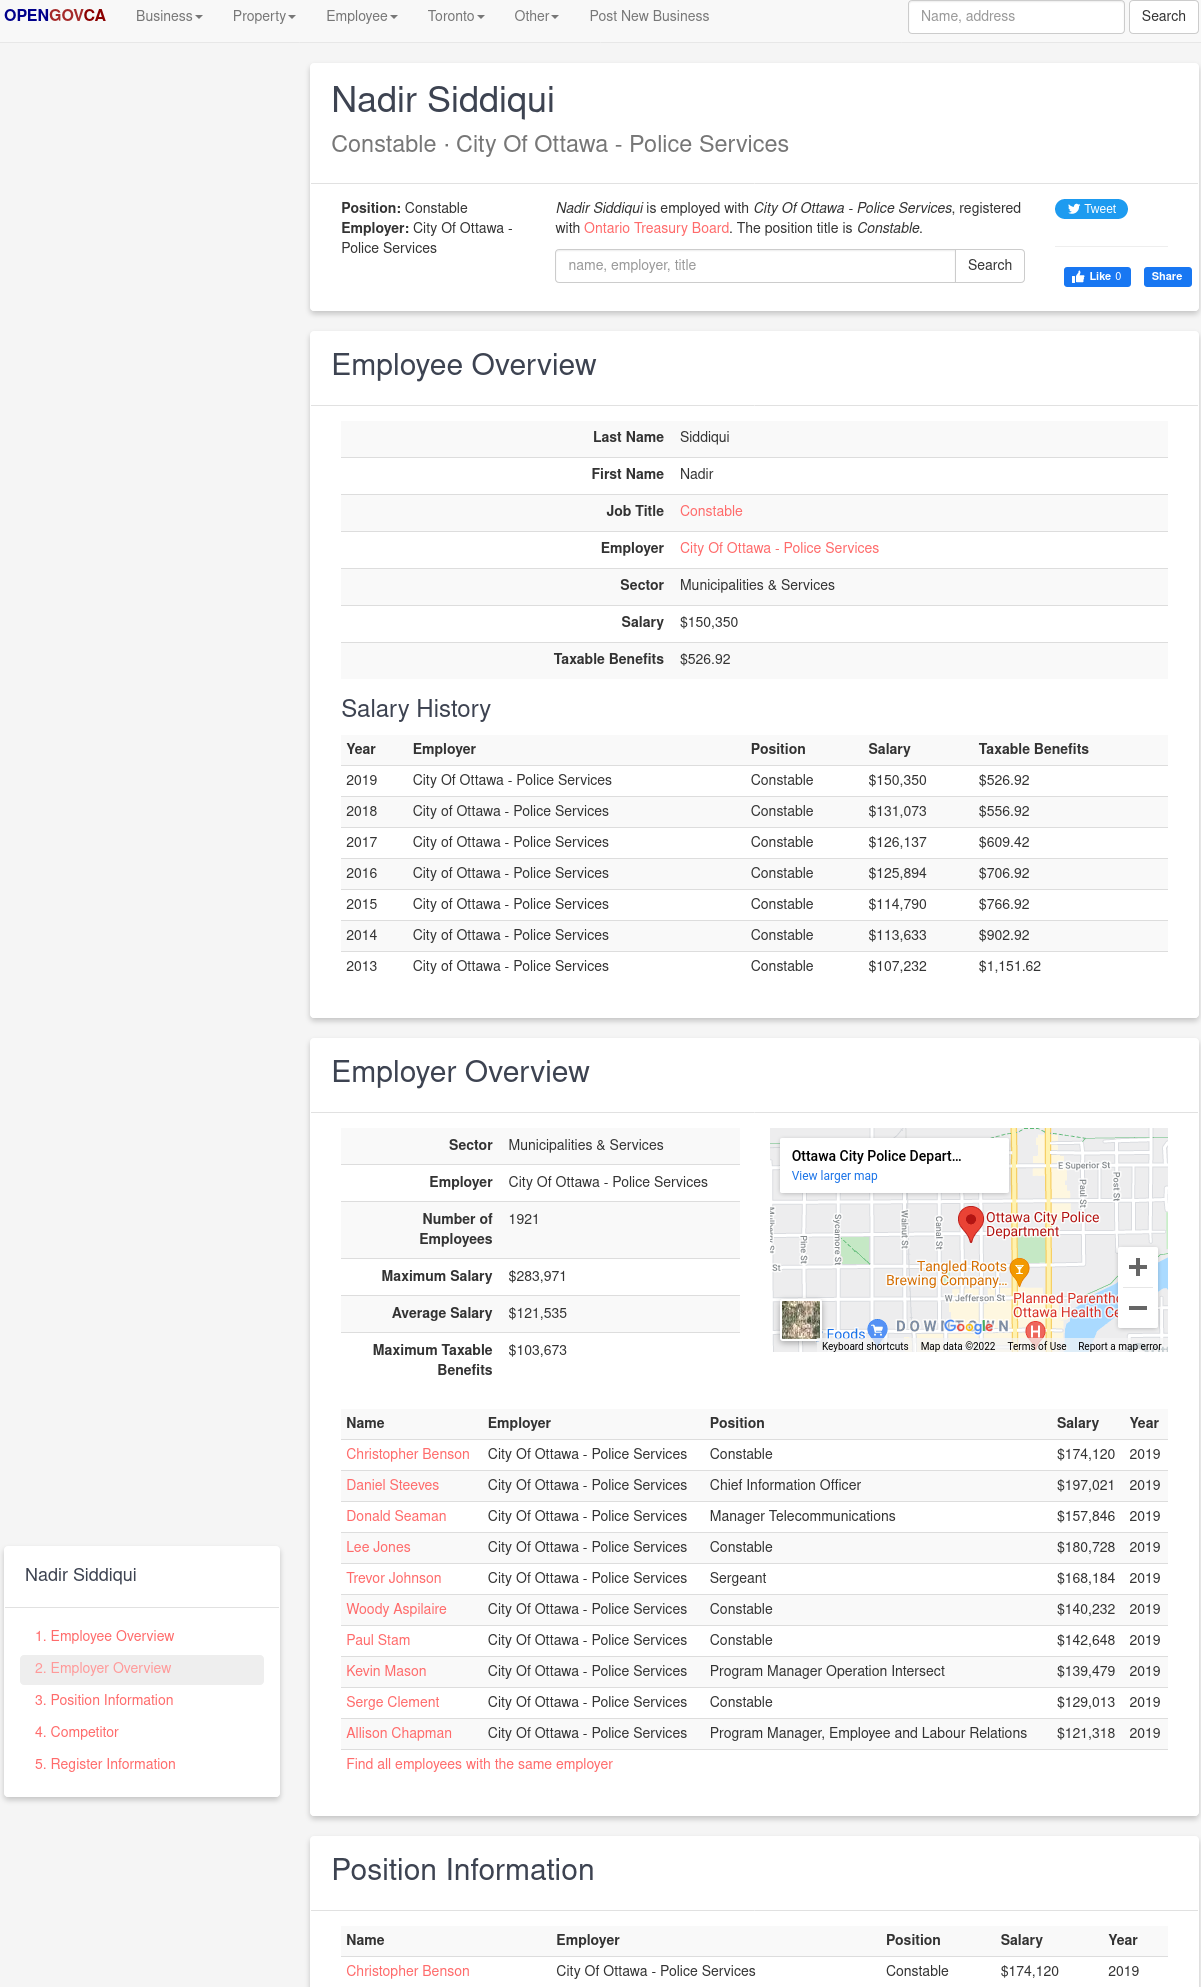Click the 2018 salary value $131,073
This screenshot has width=1201, height=1987.
[x=897, y=811]
